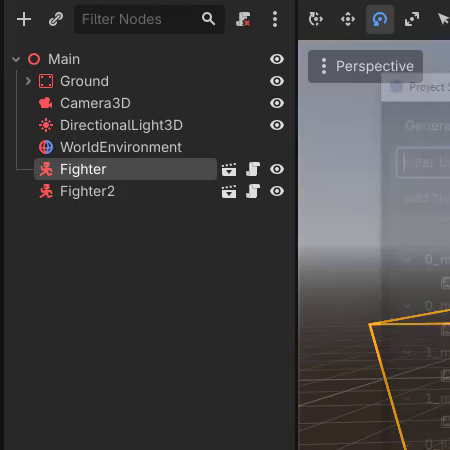The height and width of the screenshot is (450, 450).
Task: Click the Fighter2 character body icon
Action: pos(46,191)
